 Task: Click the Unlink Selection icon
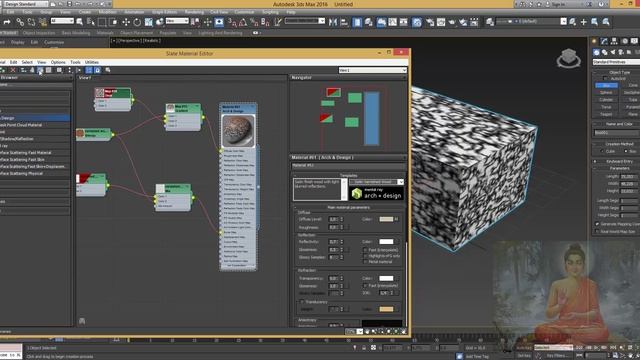[31, 22]
